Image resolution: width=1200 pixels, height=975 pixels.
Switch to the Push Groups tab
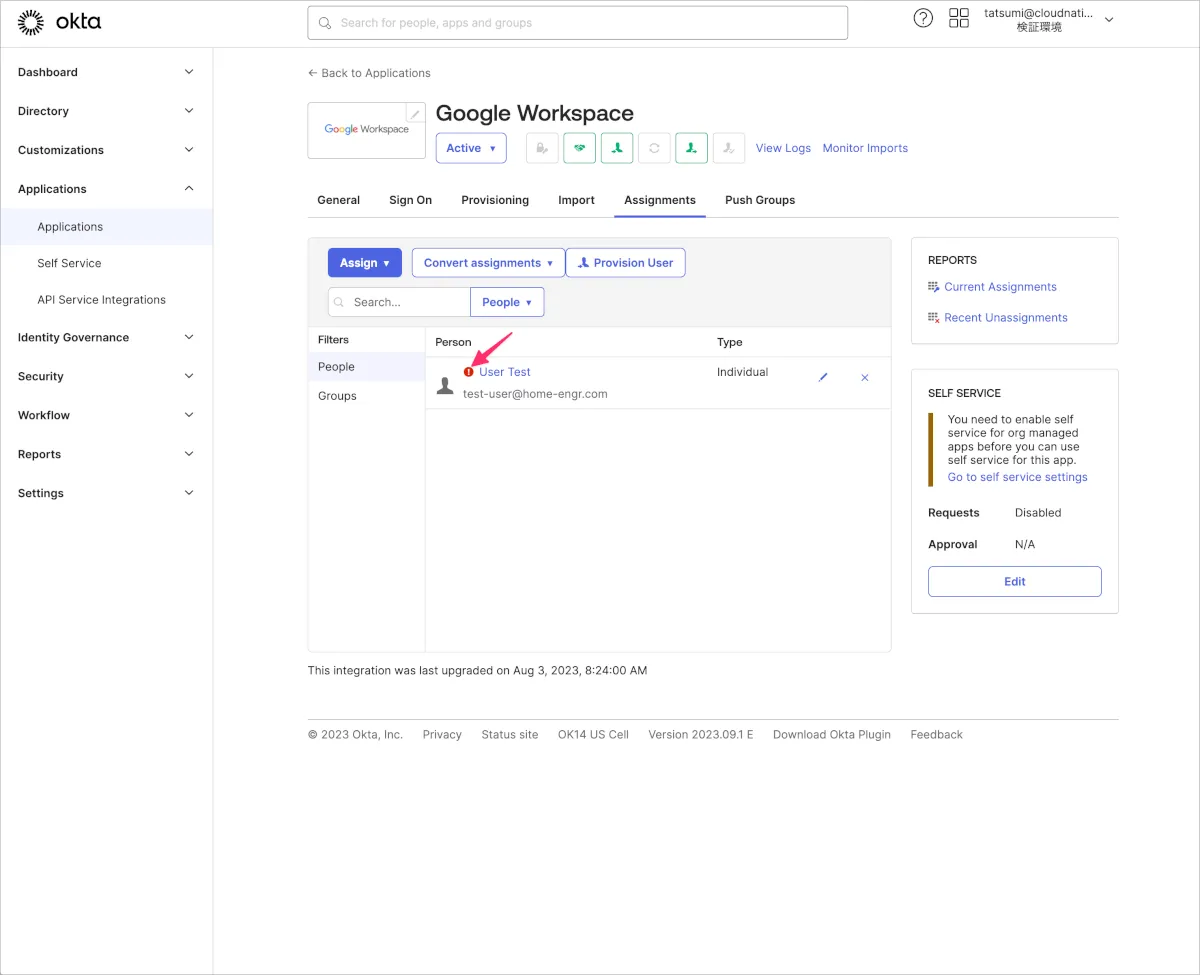pyautogui.click(x=760, y=200)
